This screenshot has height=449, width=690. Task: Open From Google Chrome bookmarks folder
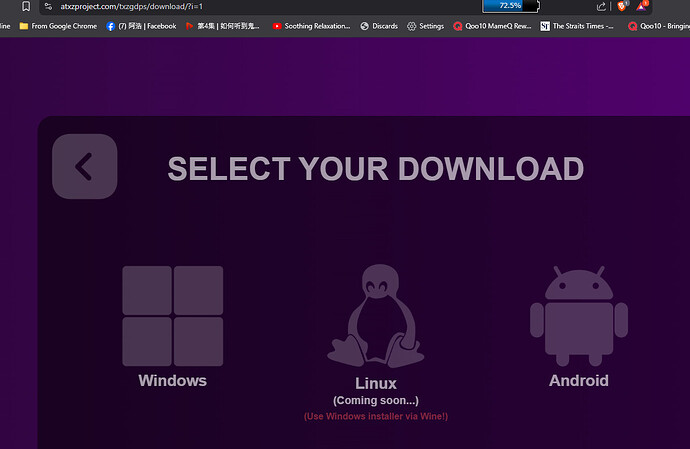click(58, 26)
